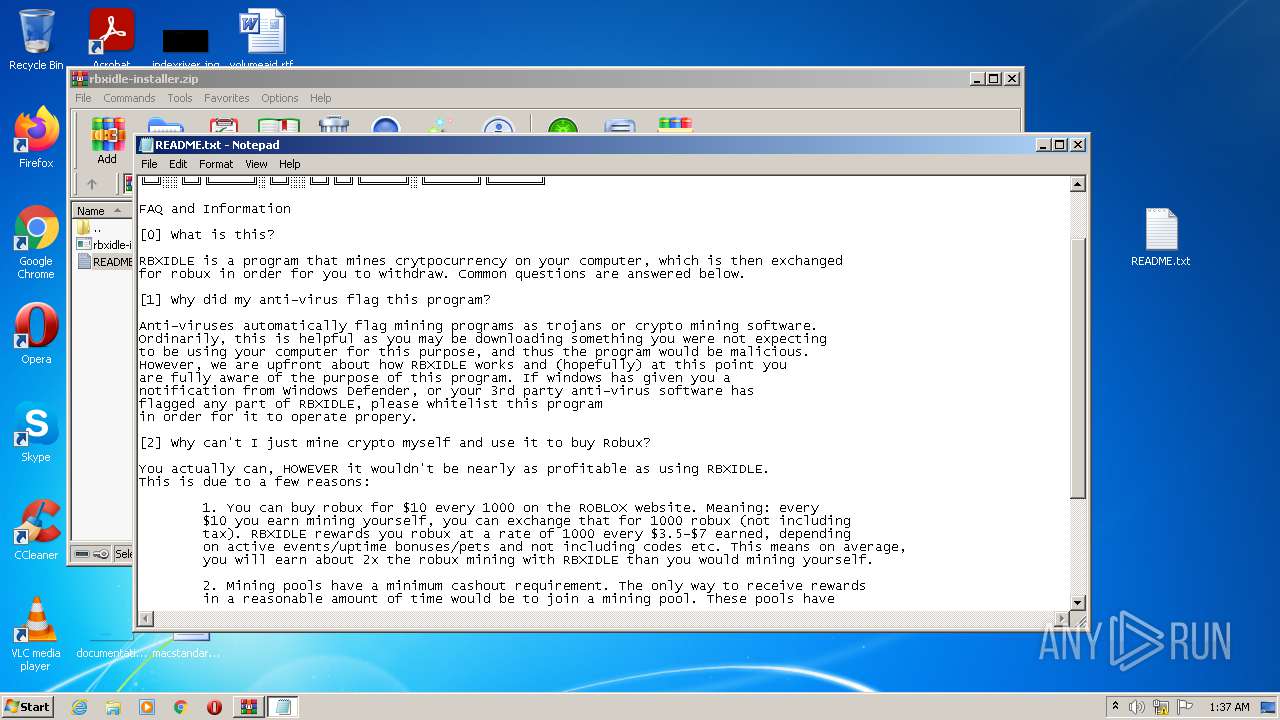Open the Recycle Bin desktop icon
The width and height of the screenshot is (1280, 720).
[36, 40]
